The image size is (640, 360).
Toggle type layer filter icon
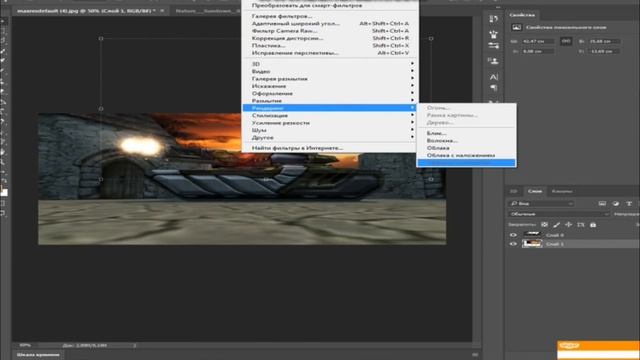point(629,203)
